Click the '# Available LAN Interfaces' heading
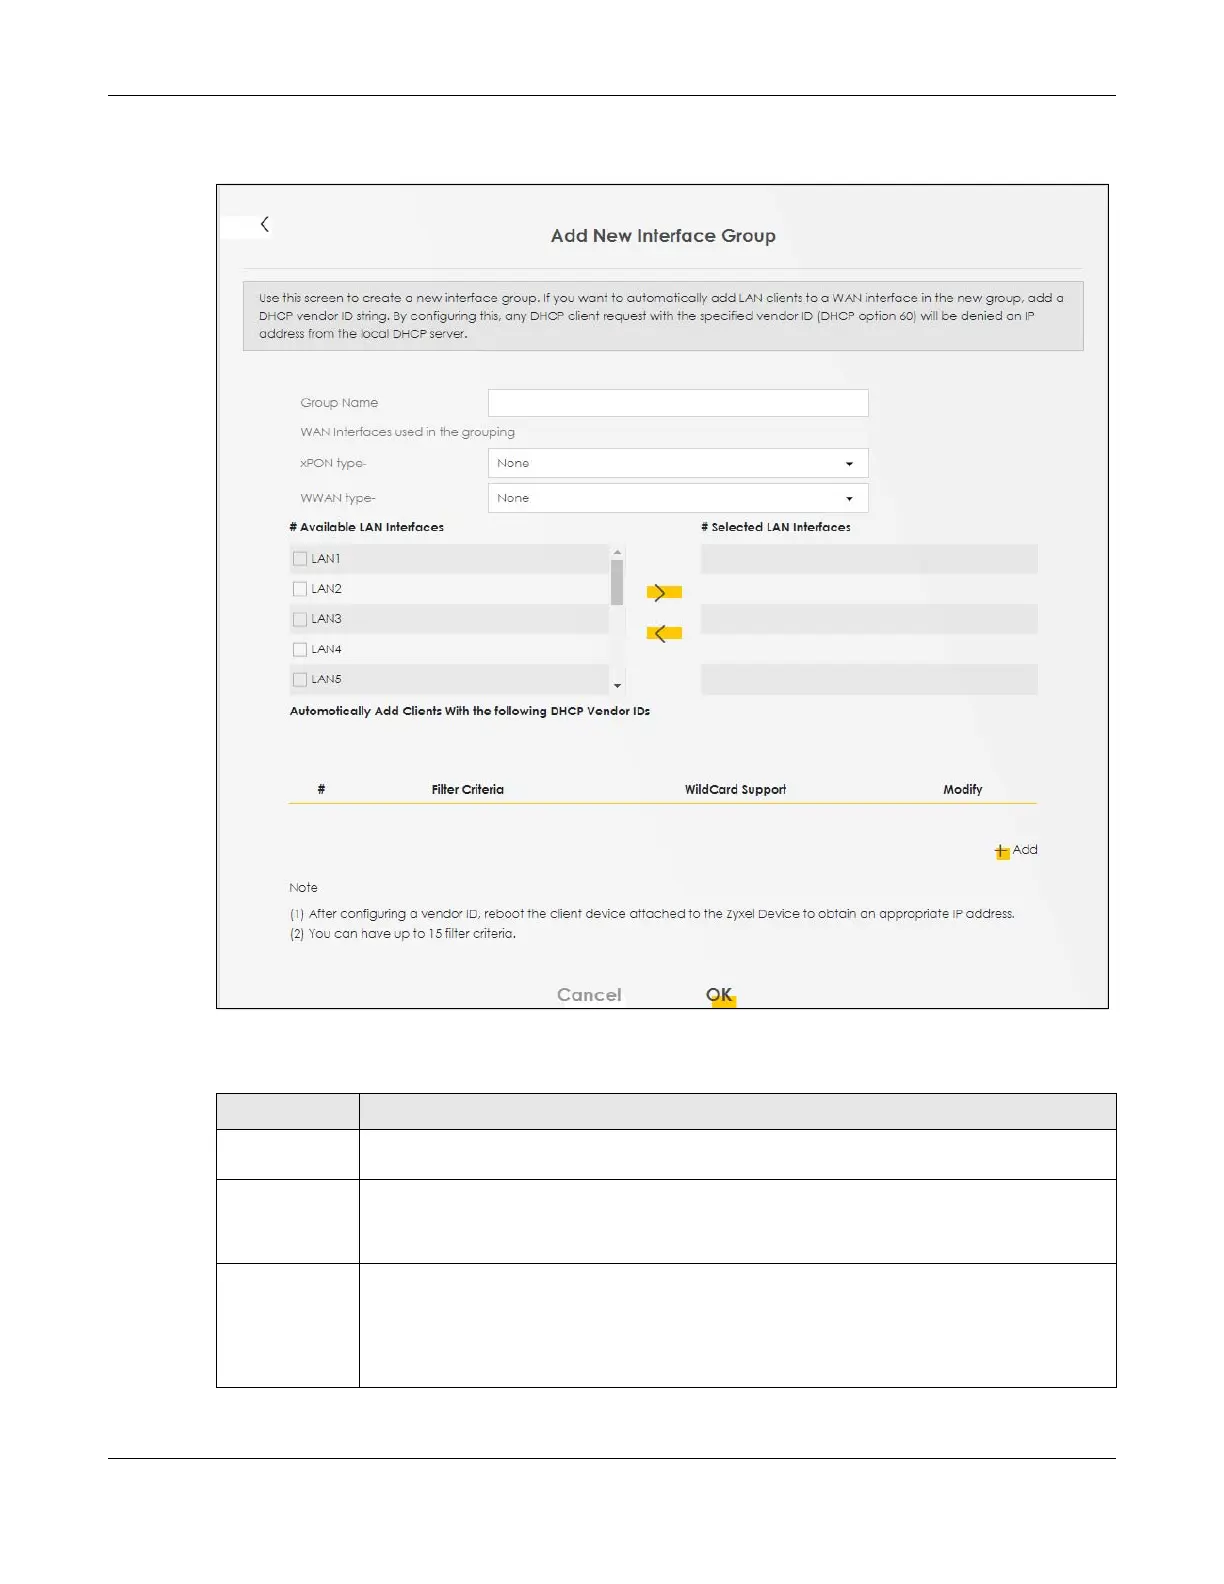This screenshot has width=1224, height=1584. pos(367,527)
